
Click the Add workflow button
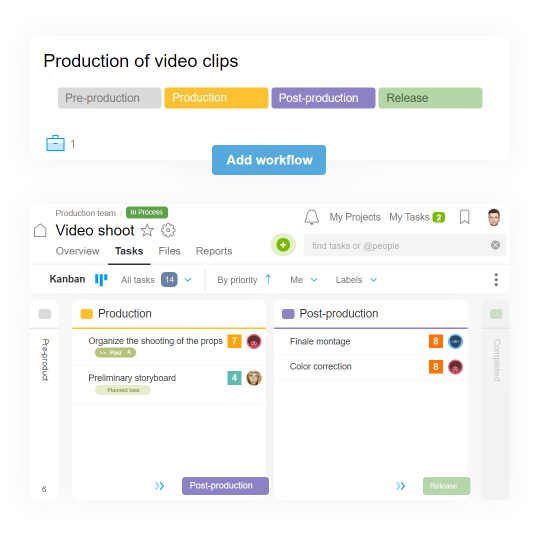click(x=269, y=160)
